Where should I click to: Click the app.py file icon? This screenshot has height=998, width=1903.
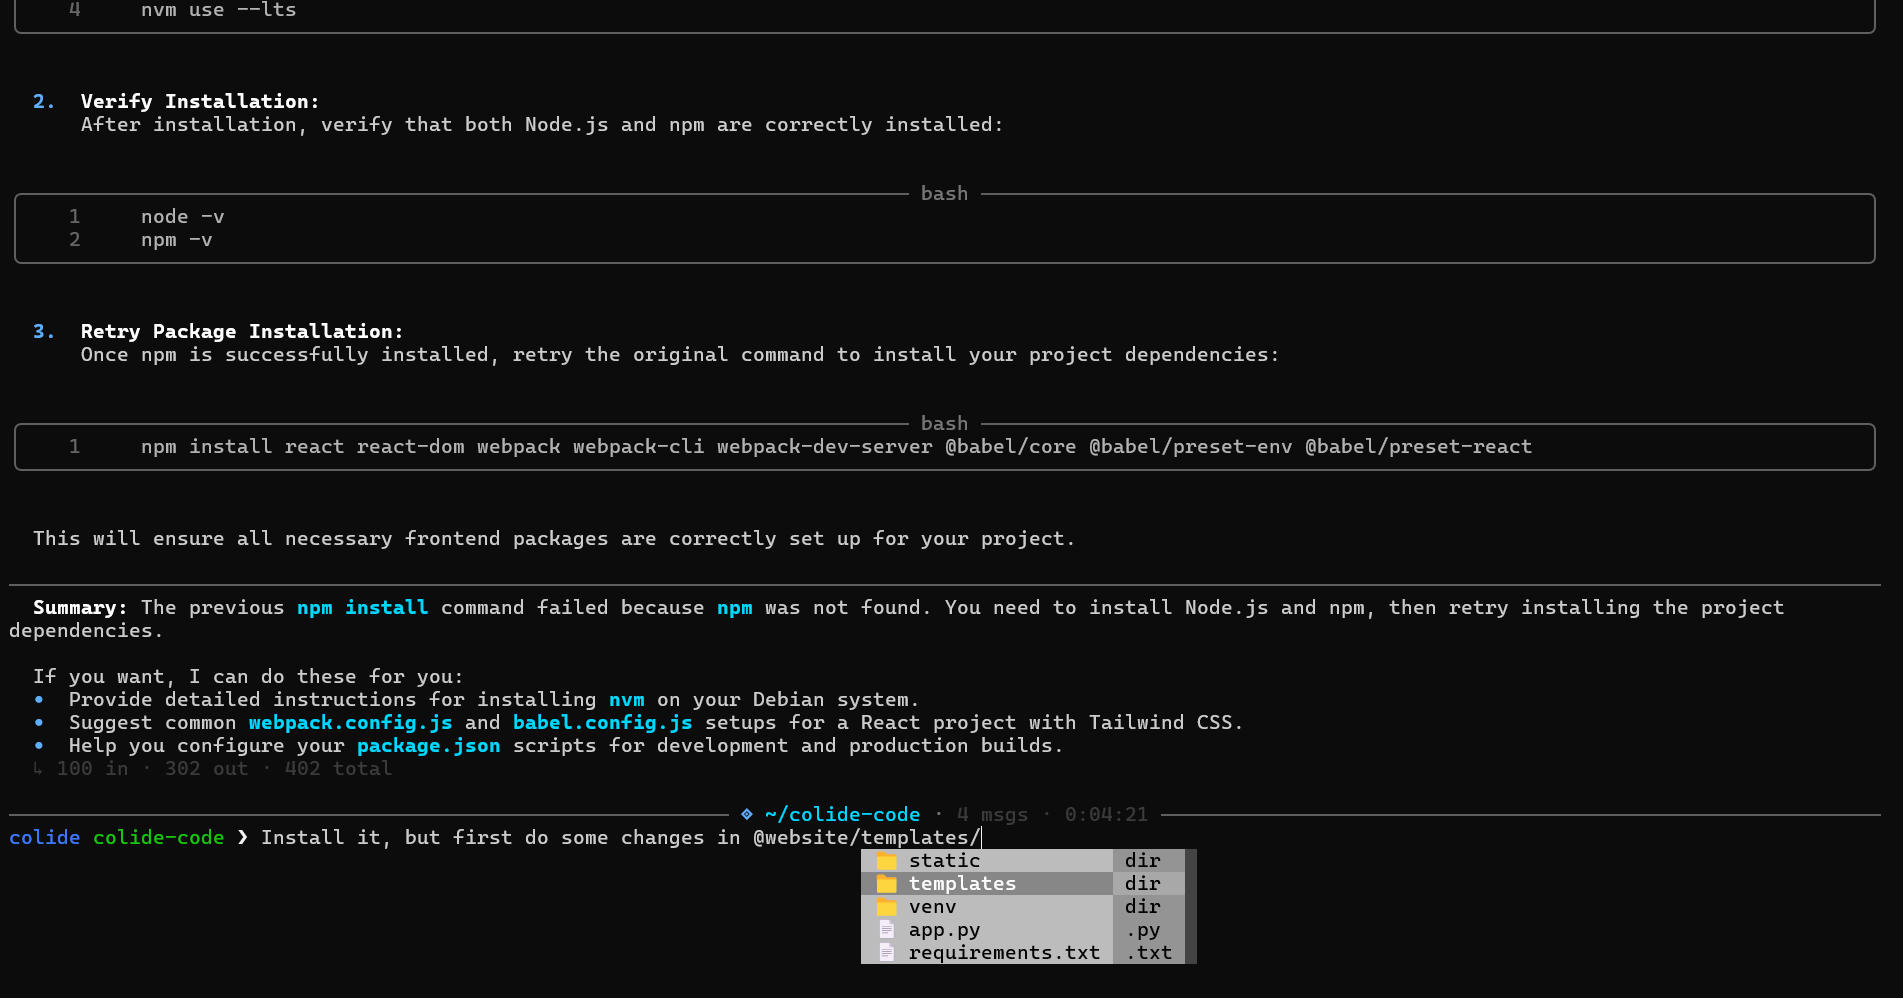(x=887, y=930)
